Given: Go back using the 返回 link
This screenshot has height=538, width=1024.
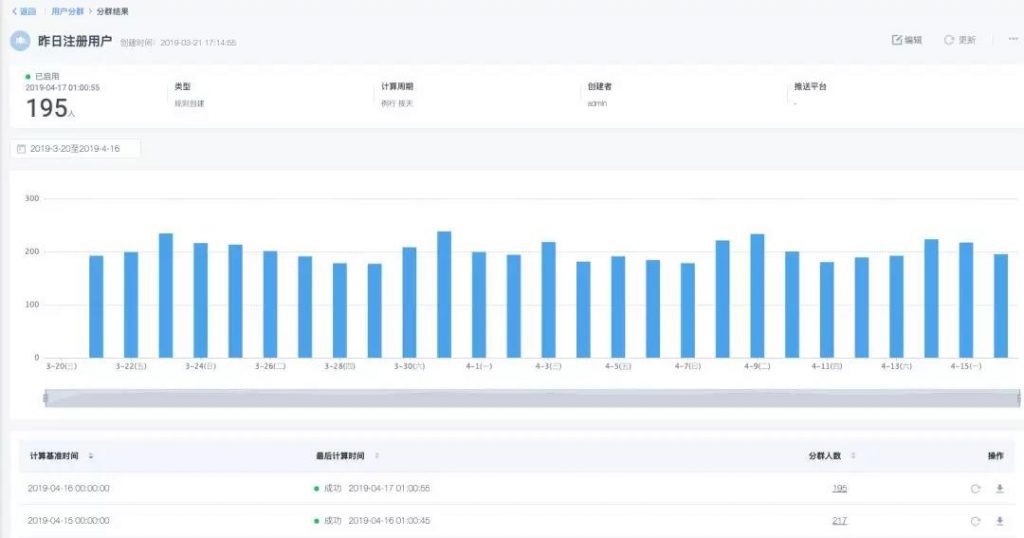Looking at the screenshot, I should pos(24,11).
